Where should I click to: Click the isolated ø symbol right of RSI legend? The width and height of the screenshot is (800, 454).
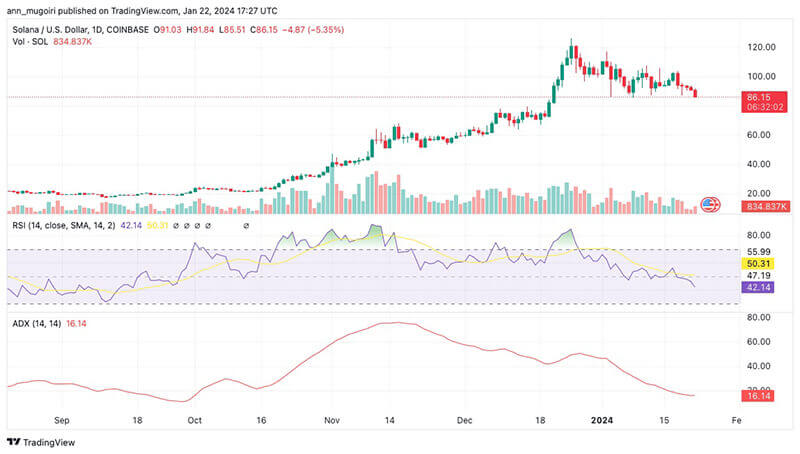(x=246, y=225)
